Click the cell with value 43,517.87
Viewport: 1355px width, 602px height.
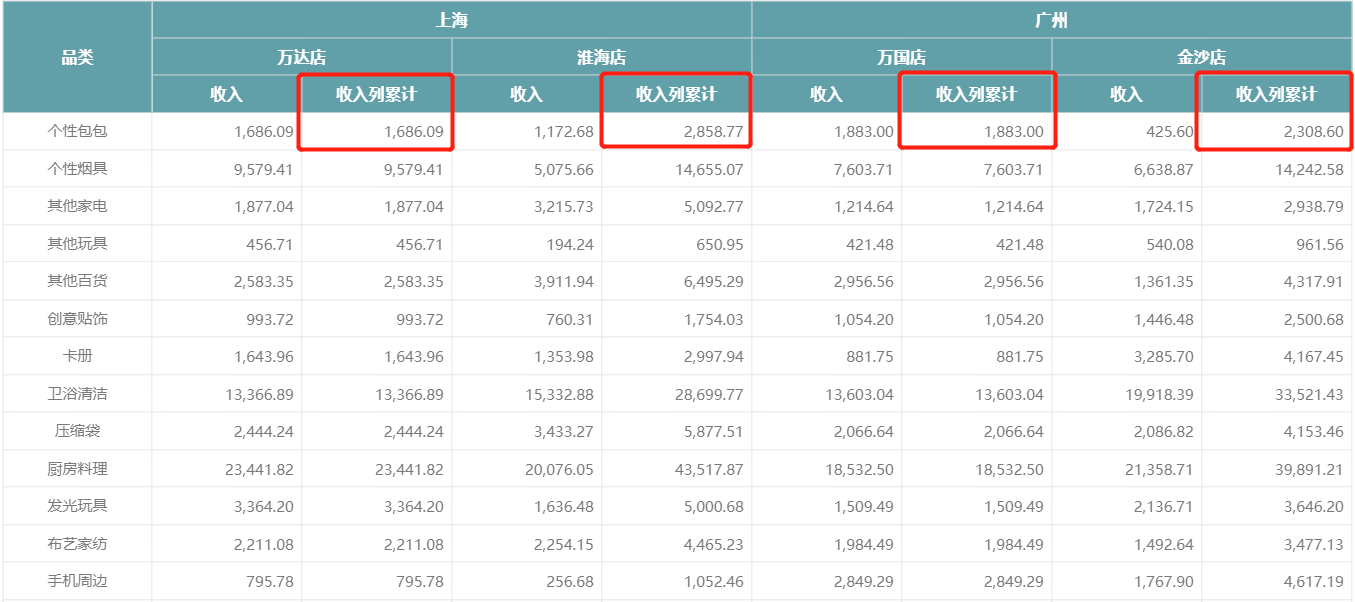[677, 469]
